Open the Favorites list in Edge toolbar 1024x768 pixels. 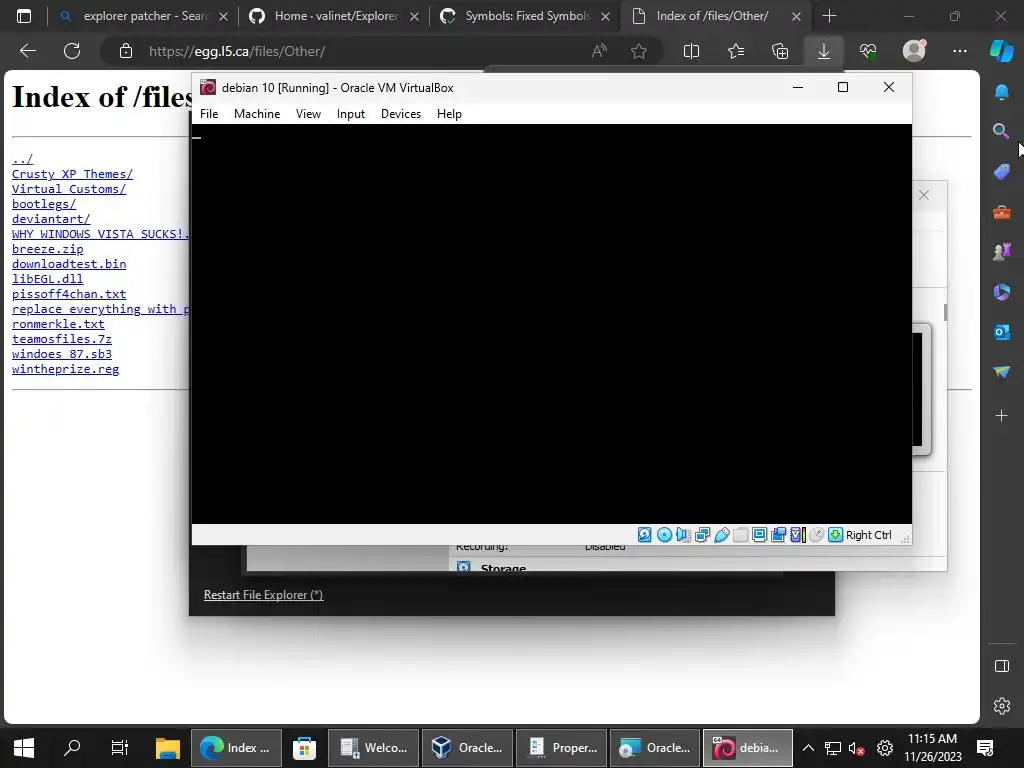tap(735, 51)
